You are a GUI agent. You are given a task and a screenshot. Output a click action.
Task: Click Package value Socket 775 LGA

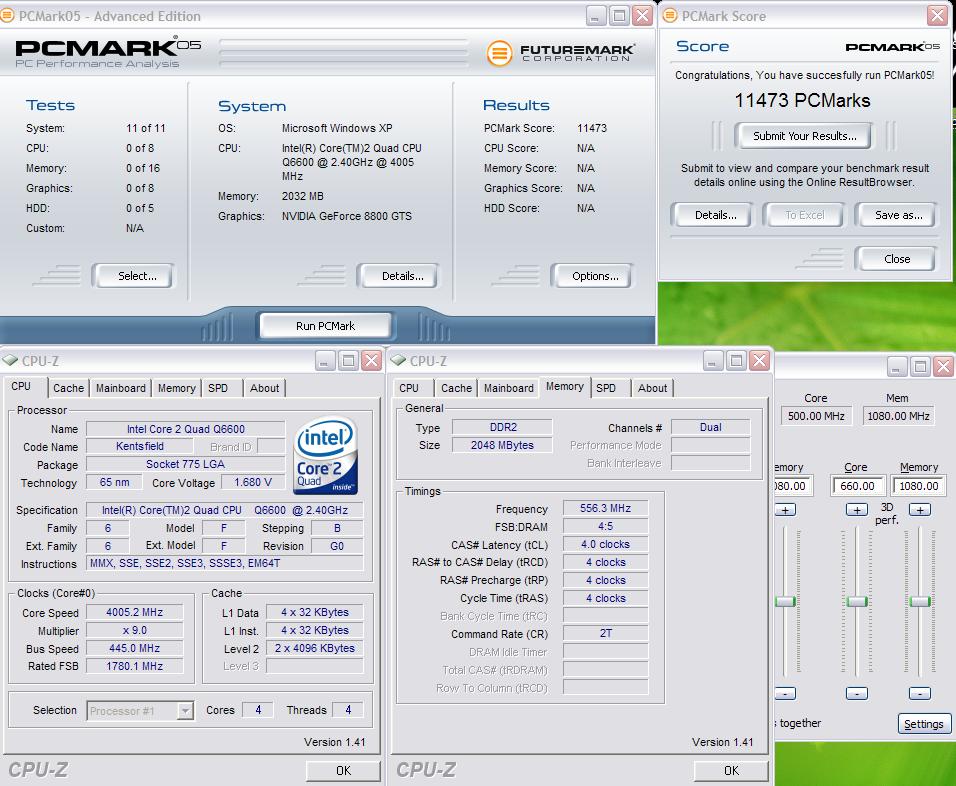coord(185,464)
